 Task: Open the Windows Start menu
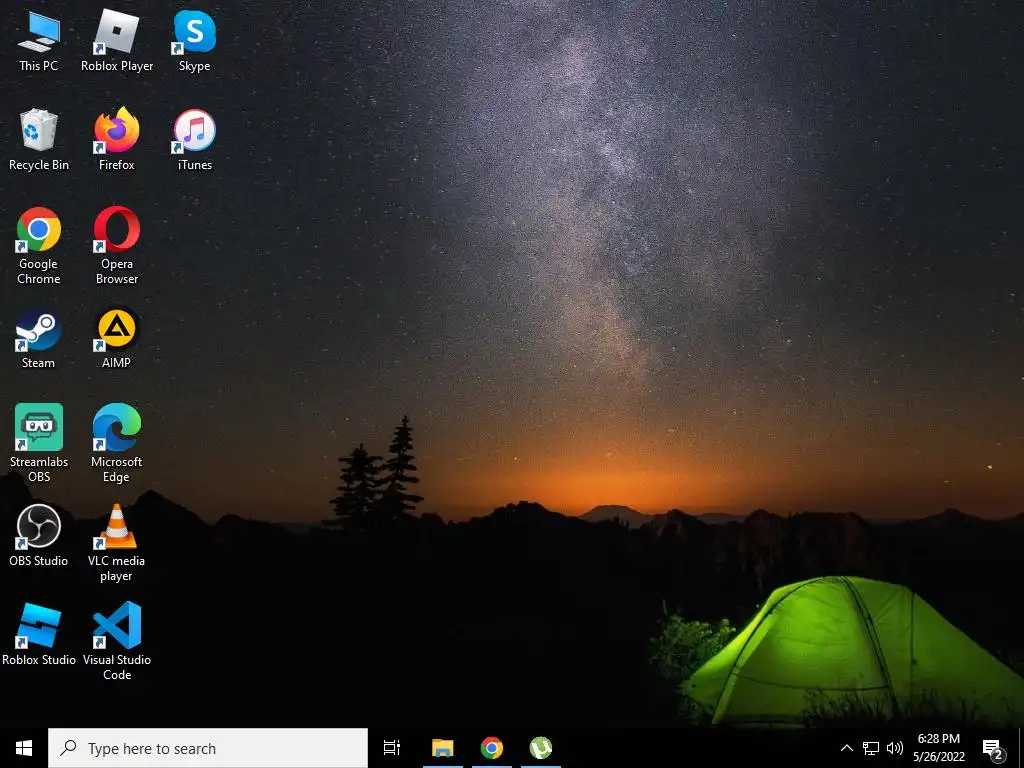(x=24, y=748)
